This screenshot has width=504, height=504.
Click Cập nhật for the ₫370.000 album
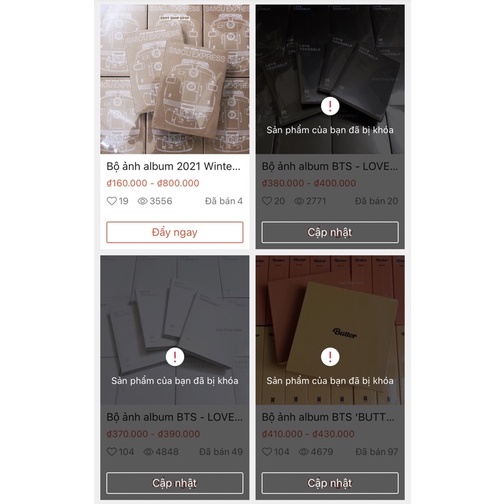pyautogui.click(x=175, y=483)
